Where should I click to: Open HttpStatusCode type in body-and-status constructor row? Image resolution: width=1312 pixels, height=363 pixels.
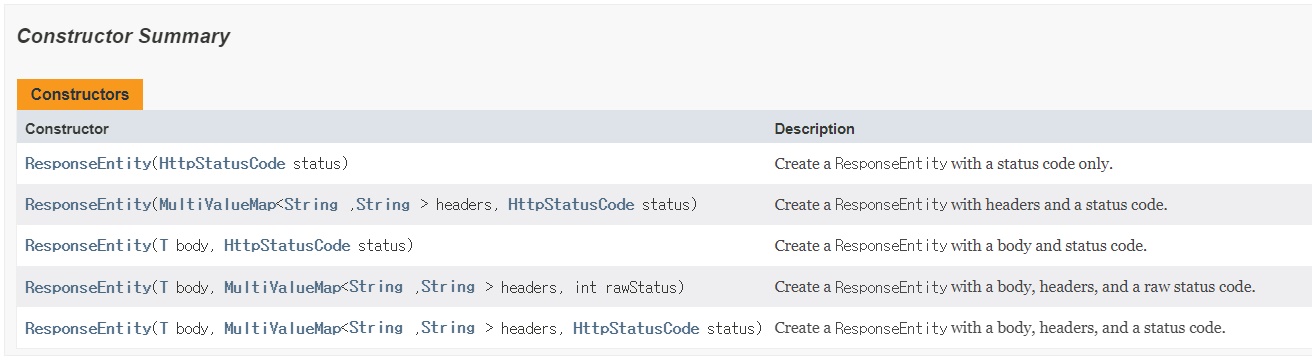(x=287, y=245)
